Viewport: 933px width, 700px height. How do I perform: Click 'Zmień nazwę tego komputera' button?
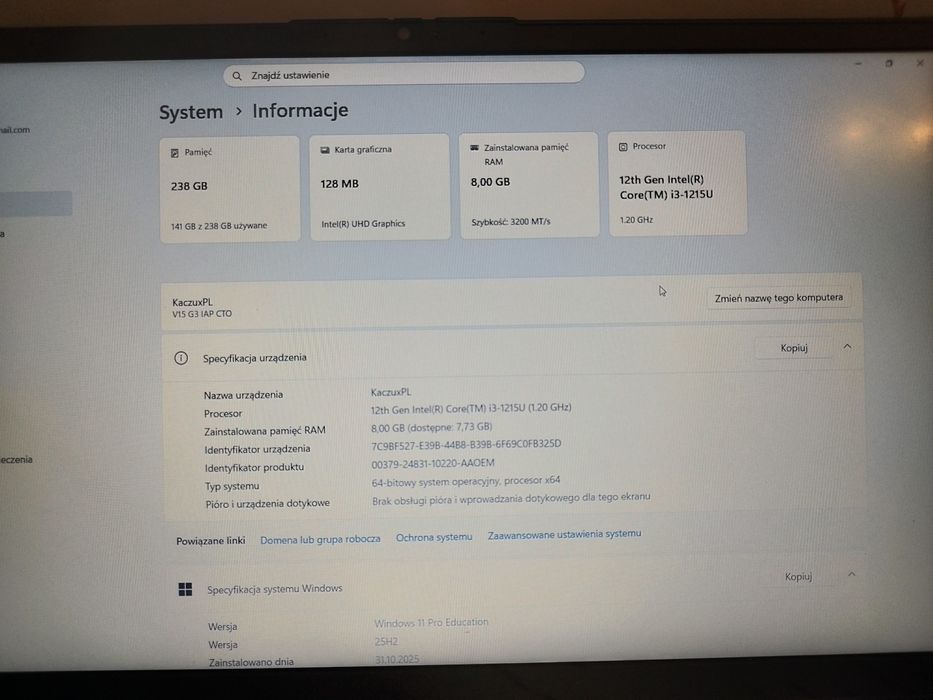[778, 298]
